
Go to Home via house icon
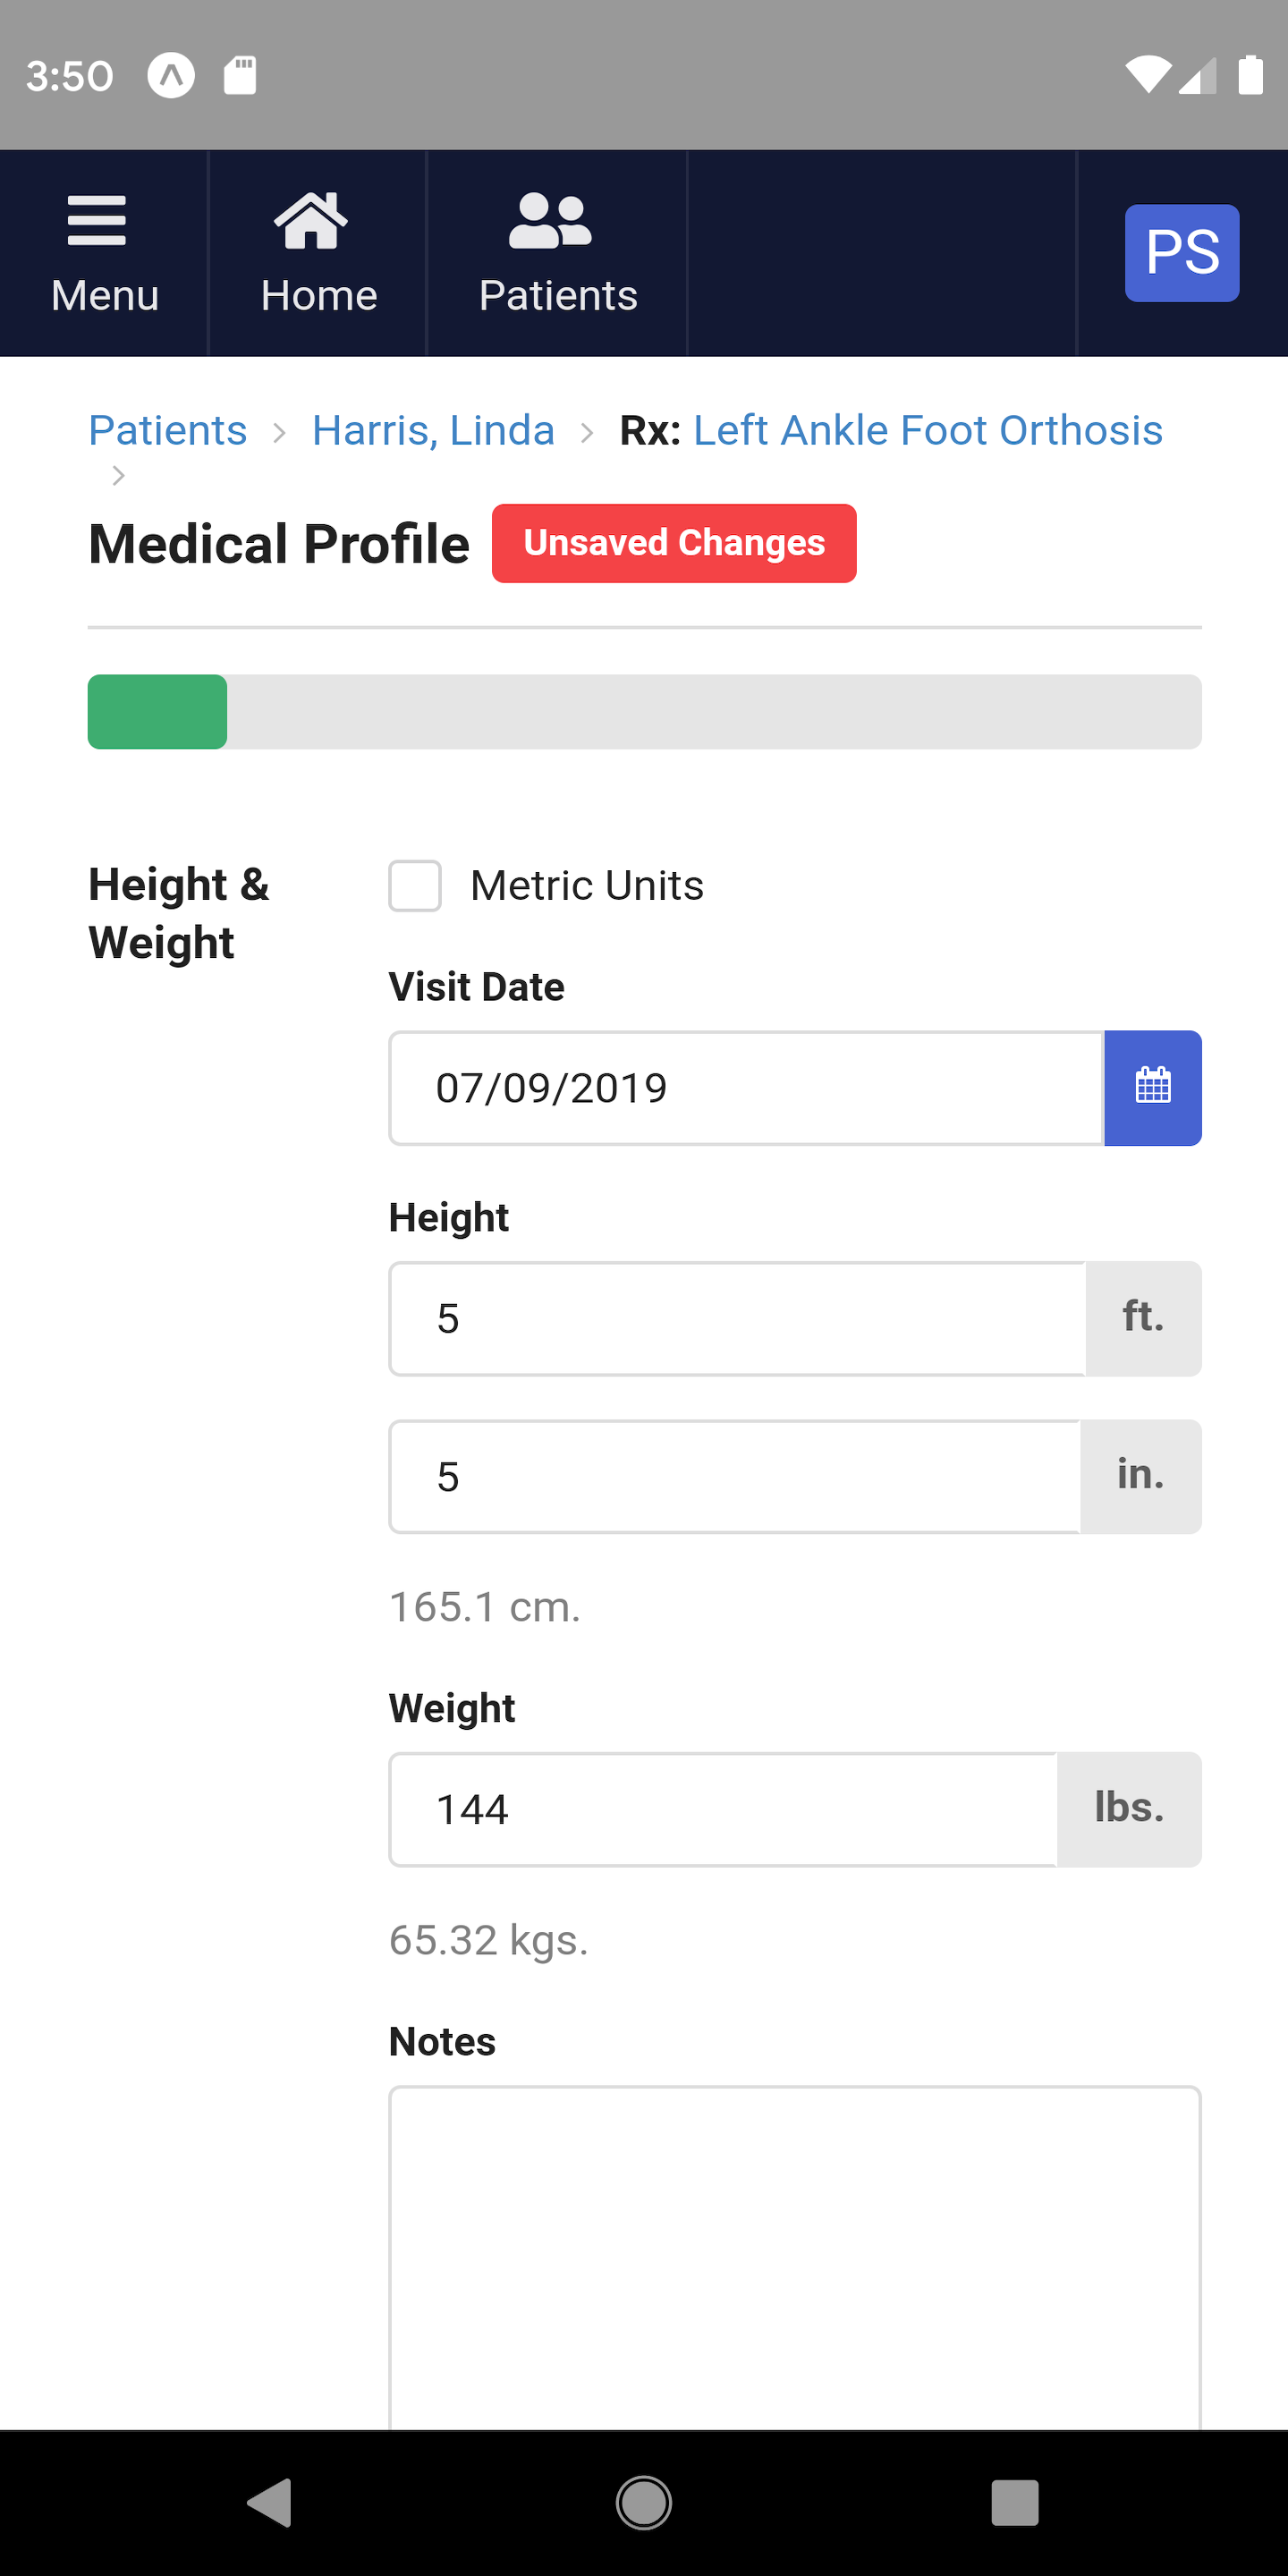311,220
